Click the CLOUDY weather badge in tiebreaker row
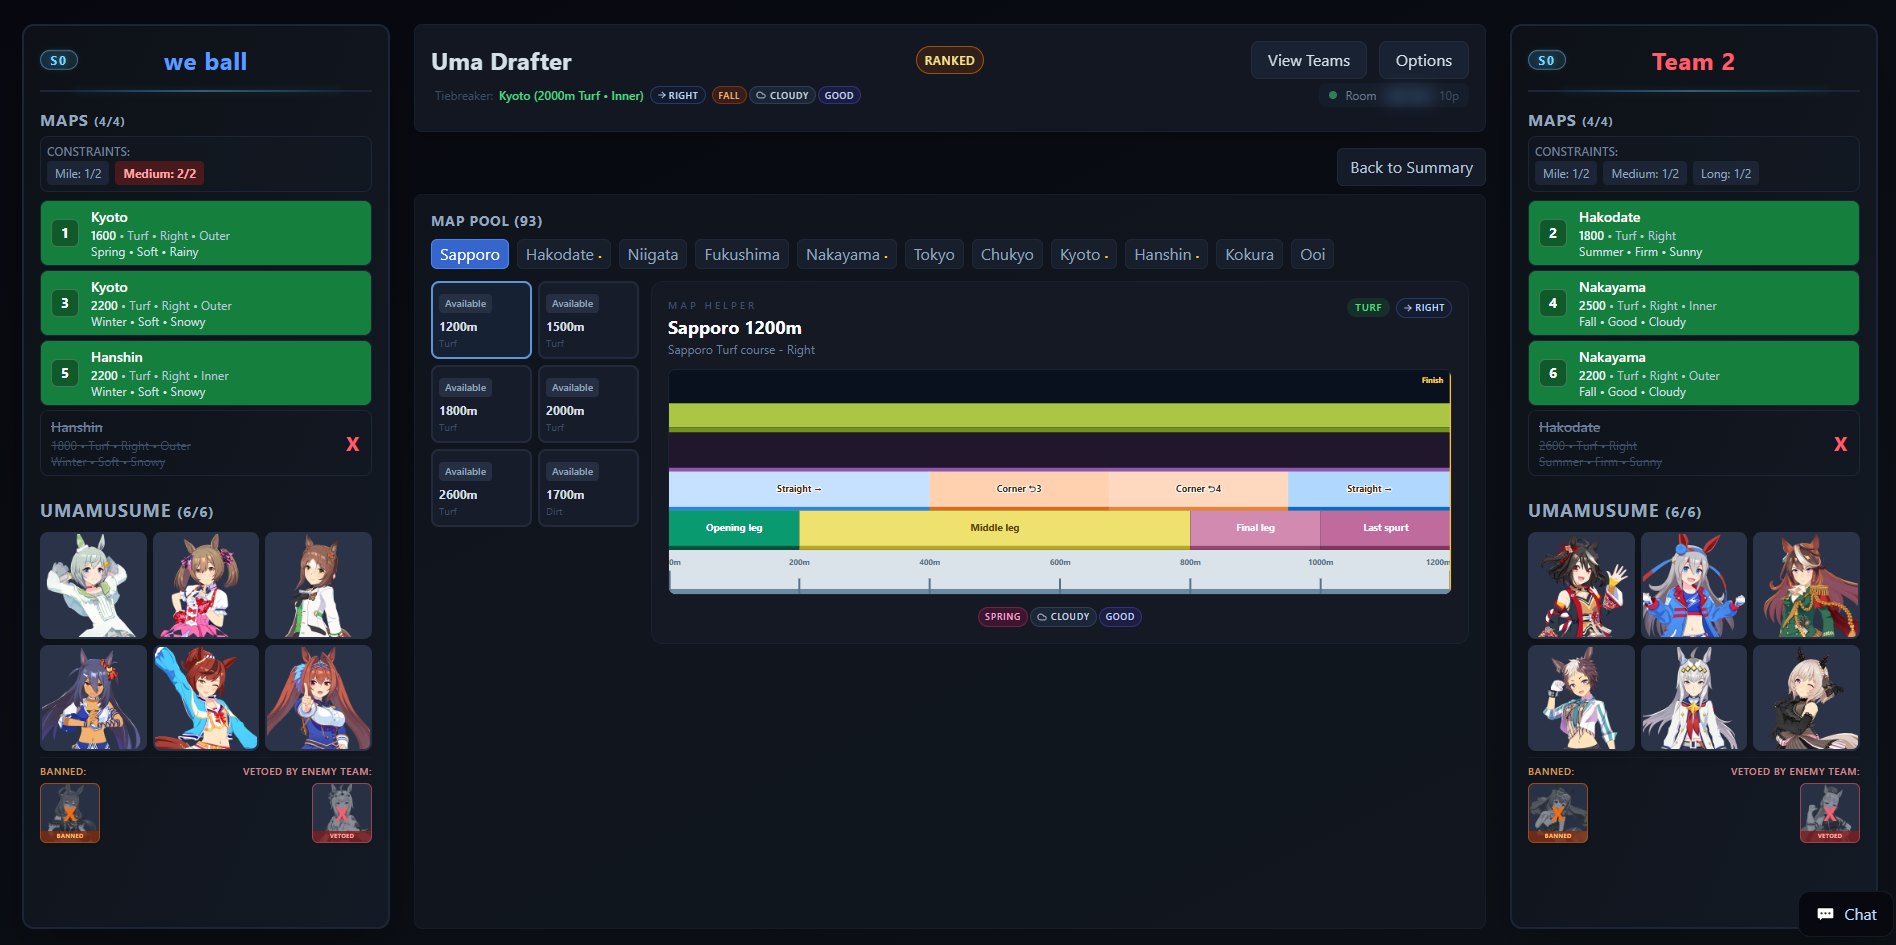The image size is (1896, 945). pyautogui.click(x=782, y=95)
